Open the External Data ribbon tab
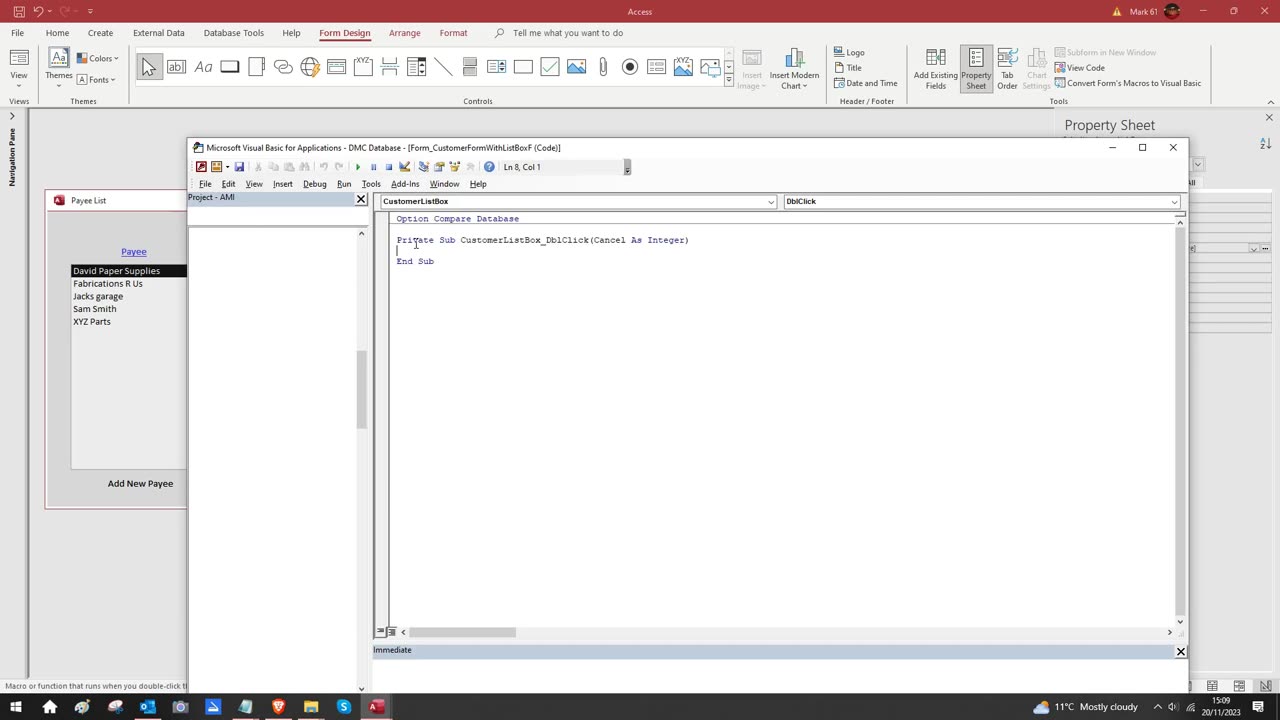Image resolution: width=1280 pixels, height=720 pixels. (x=159, y=33)
